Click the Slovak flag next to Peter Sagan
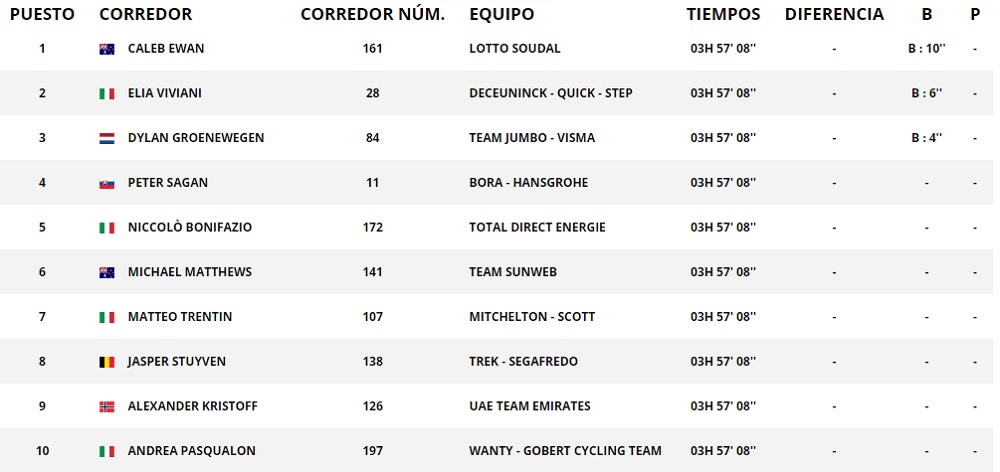Viewport: 1000px width, 472px height. 107,183
